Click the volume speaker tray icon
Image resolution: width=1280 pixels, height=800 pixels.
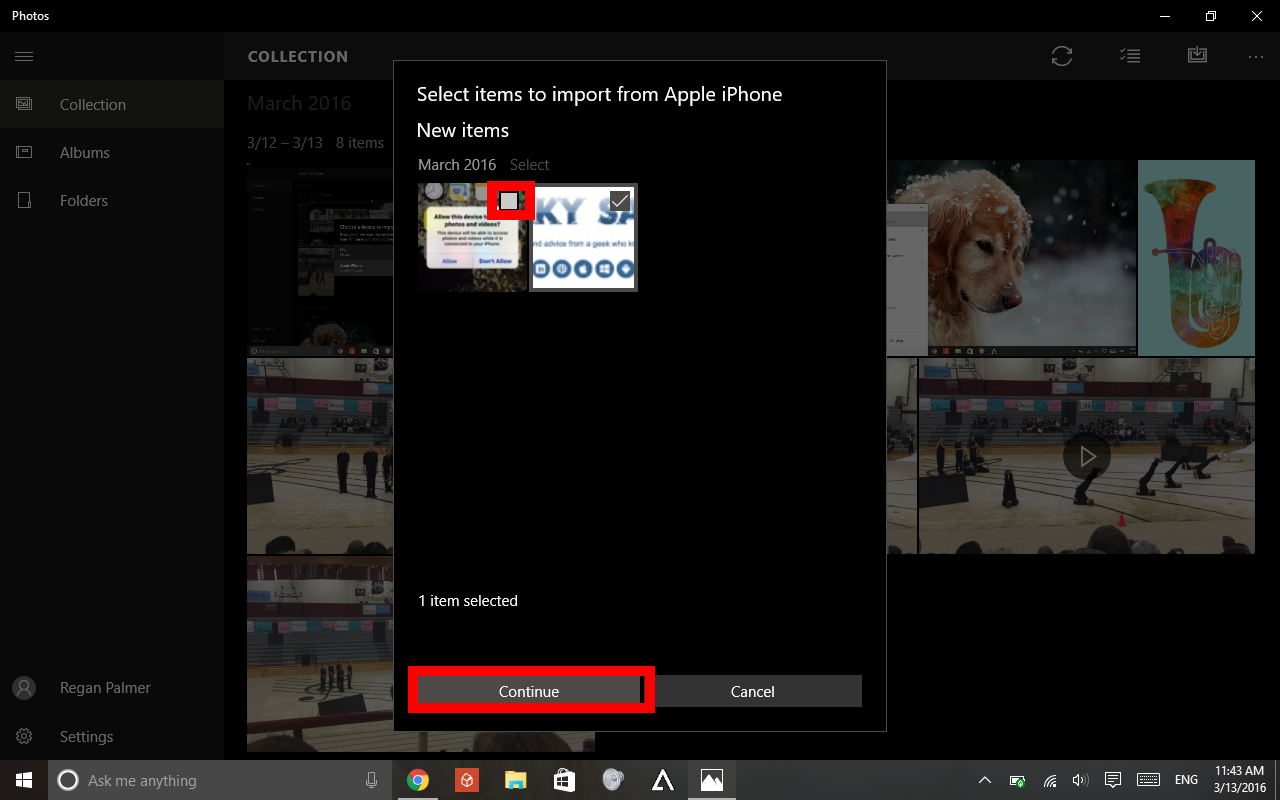click(x=1080, y=780)
